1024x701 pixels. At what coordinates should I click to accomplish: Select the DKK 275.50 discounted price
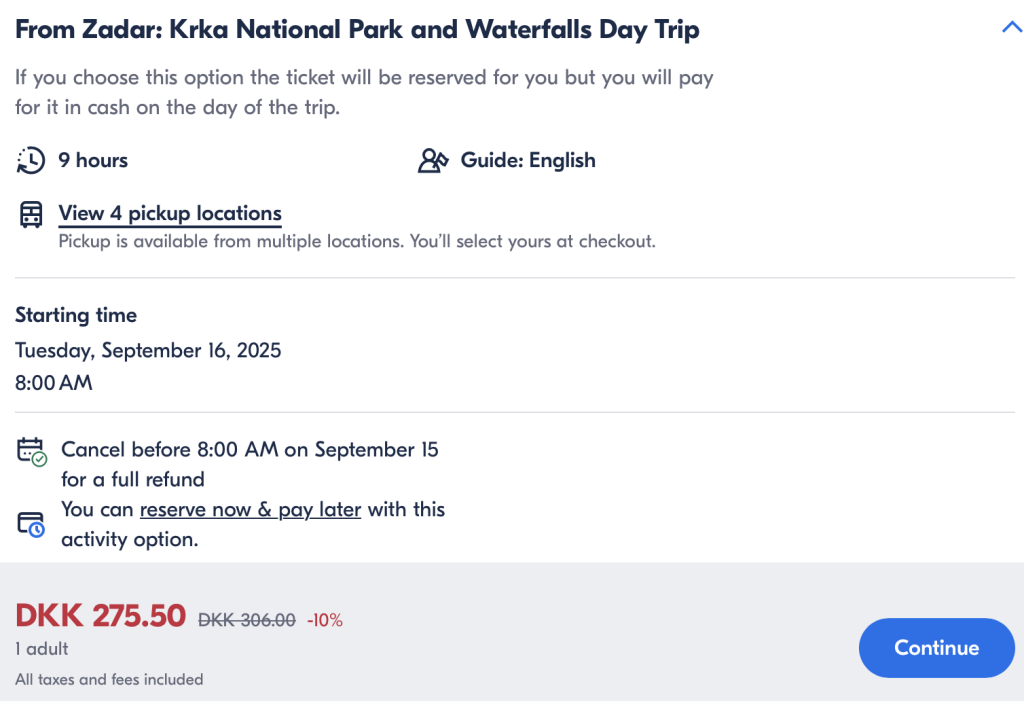pyautogui.click(x=101, y=615)
